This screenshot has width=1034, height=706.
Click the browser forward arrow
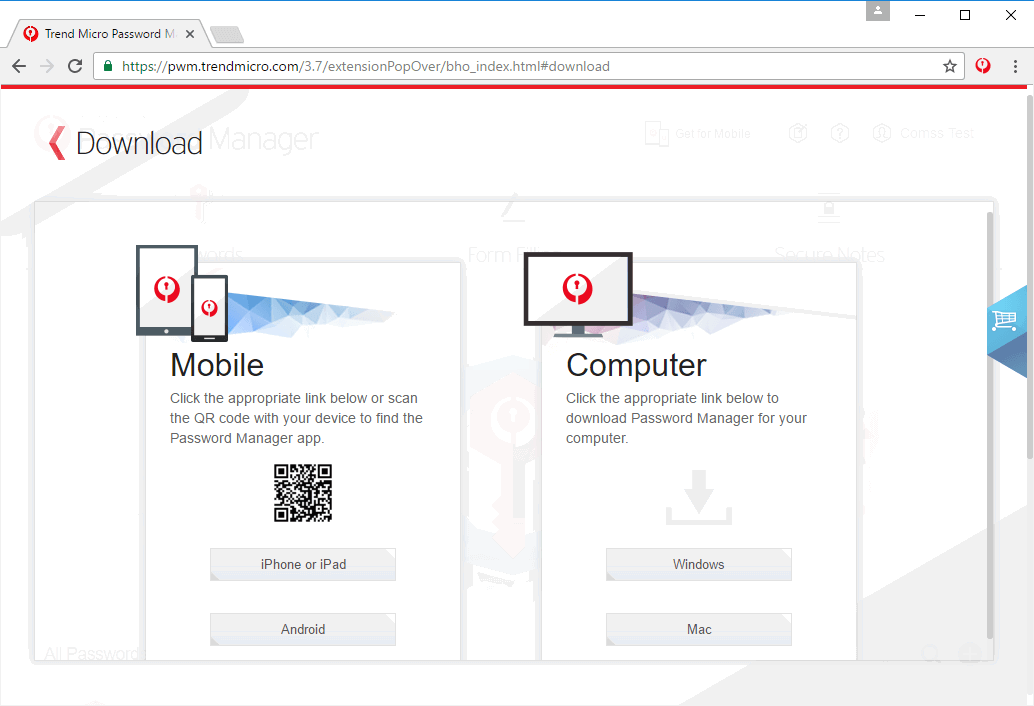coord(47,66)
